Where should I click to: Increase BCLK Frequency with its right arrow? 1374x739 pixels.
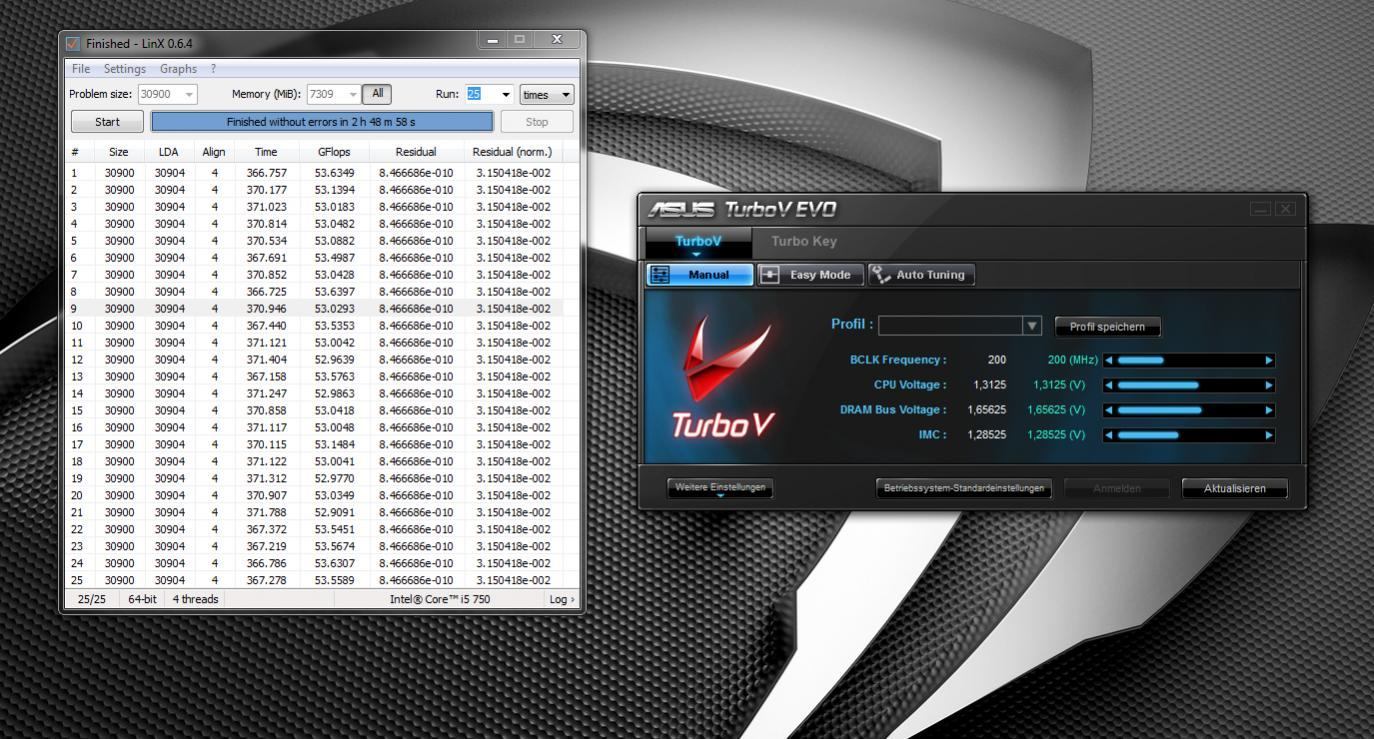pyautogui.click(x=1270, y=360)
